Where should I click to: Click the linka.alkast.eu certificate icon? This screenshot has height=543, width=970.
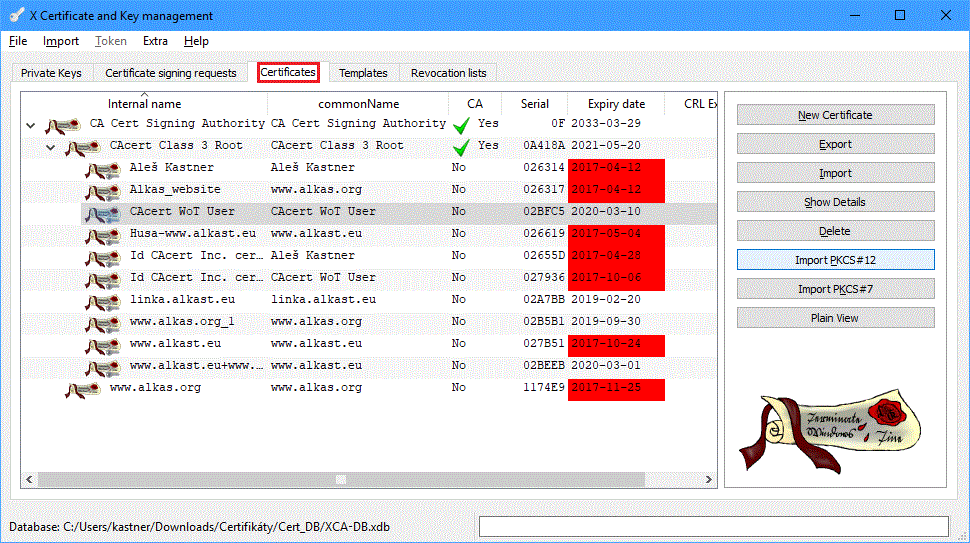coord(102,301)
